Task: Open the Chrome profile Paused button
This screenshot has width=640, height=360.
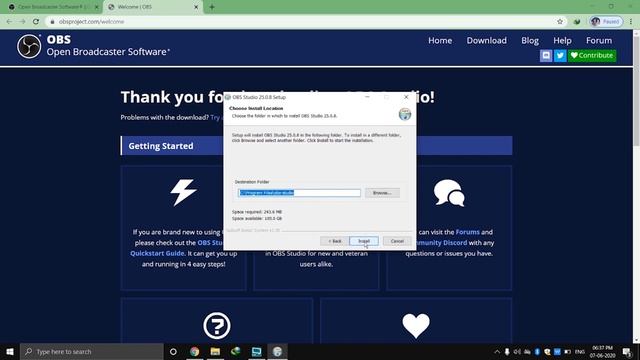Action: click(606, 21)
